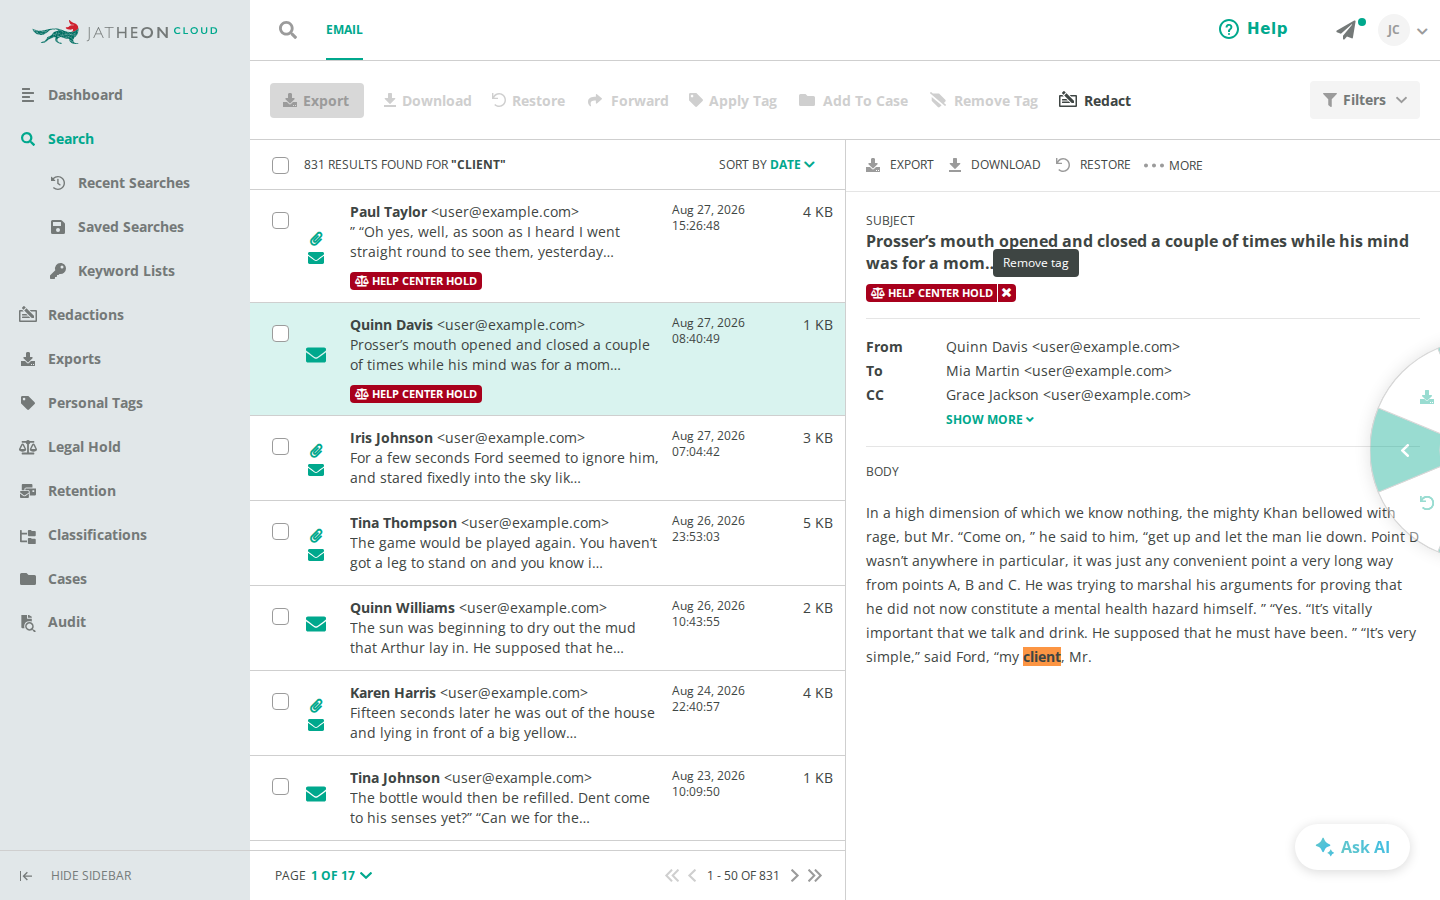Click the Ask AI sparkle button
1440x900 pixels.
[x=1352, y=847]
